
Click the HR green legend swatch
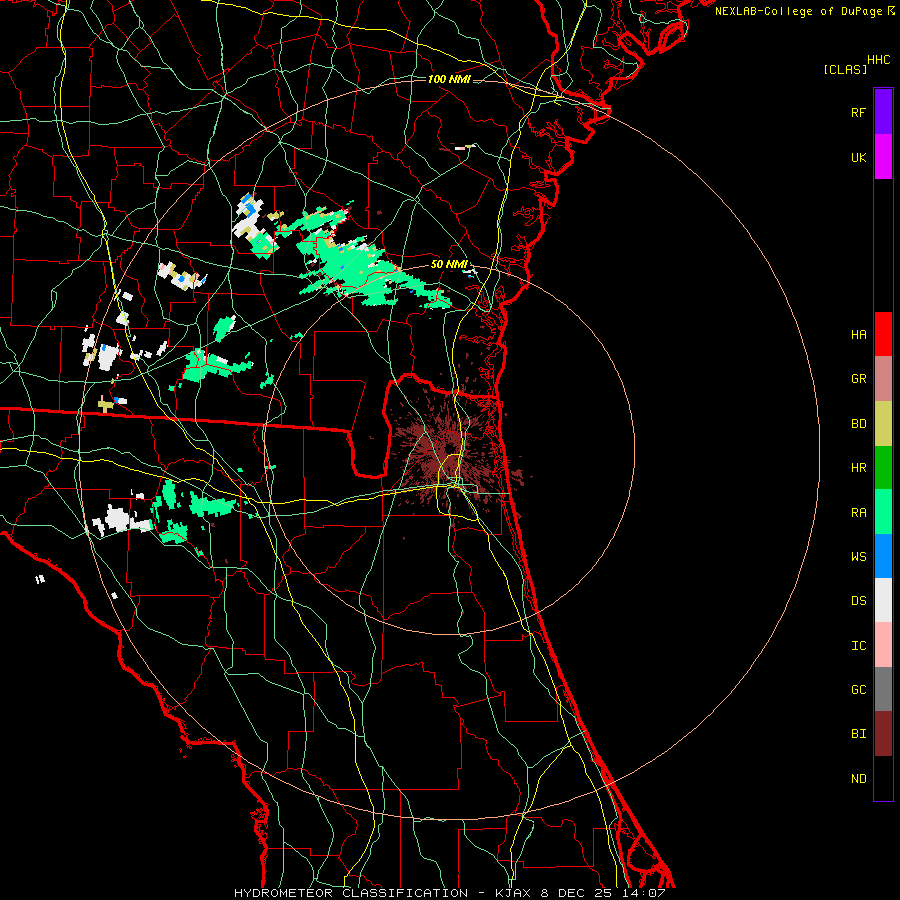(883, 468)
